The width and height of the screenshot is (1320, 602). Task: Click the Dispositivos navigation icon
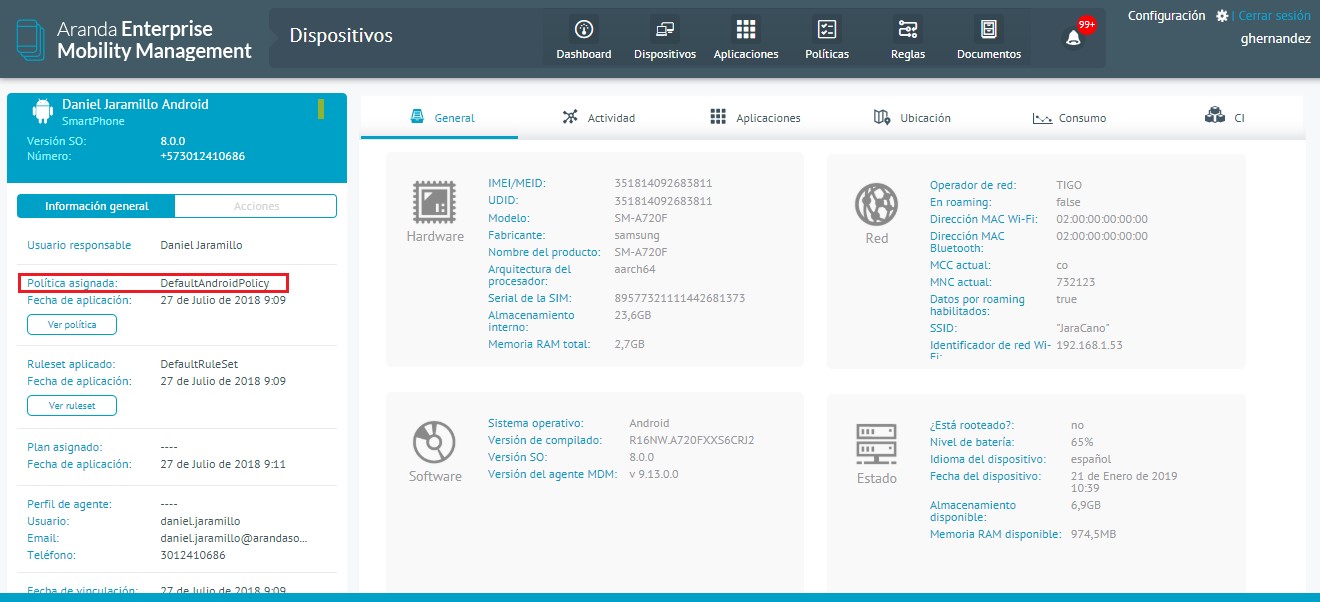tap(664, 30)
